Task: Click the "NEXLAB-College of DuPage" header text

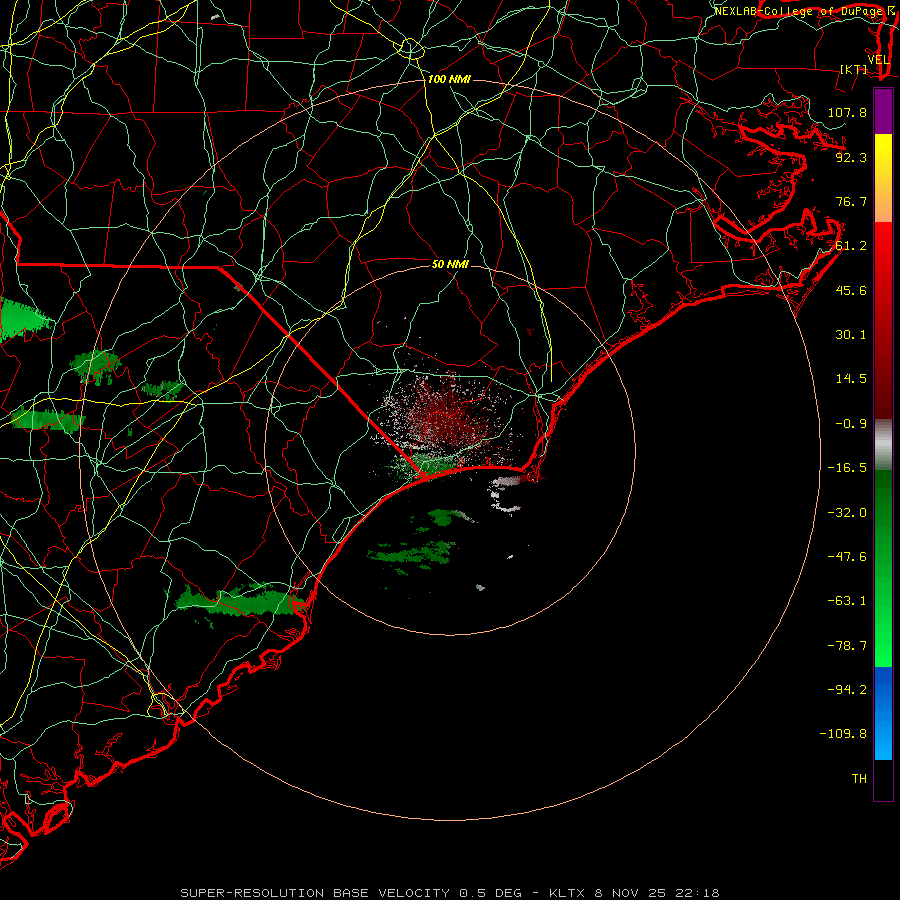Action: click(x=798, y=11)
